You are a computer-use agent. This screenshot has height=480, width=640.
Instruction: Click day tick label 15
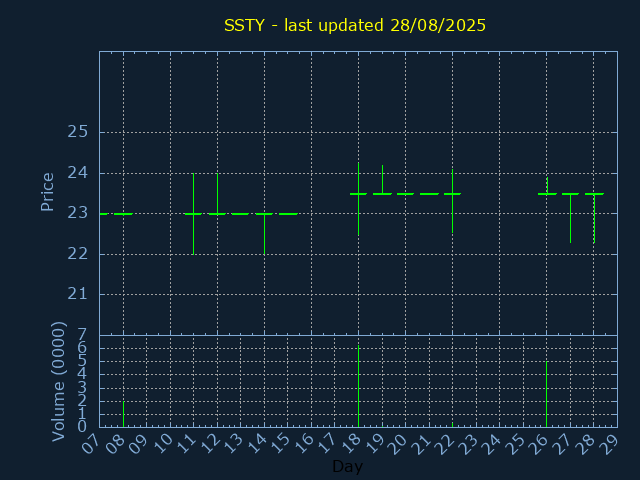coord(280,443)
